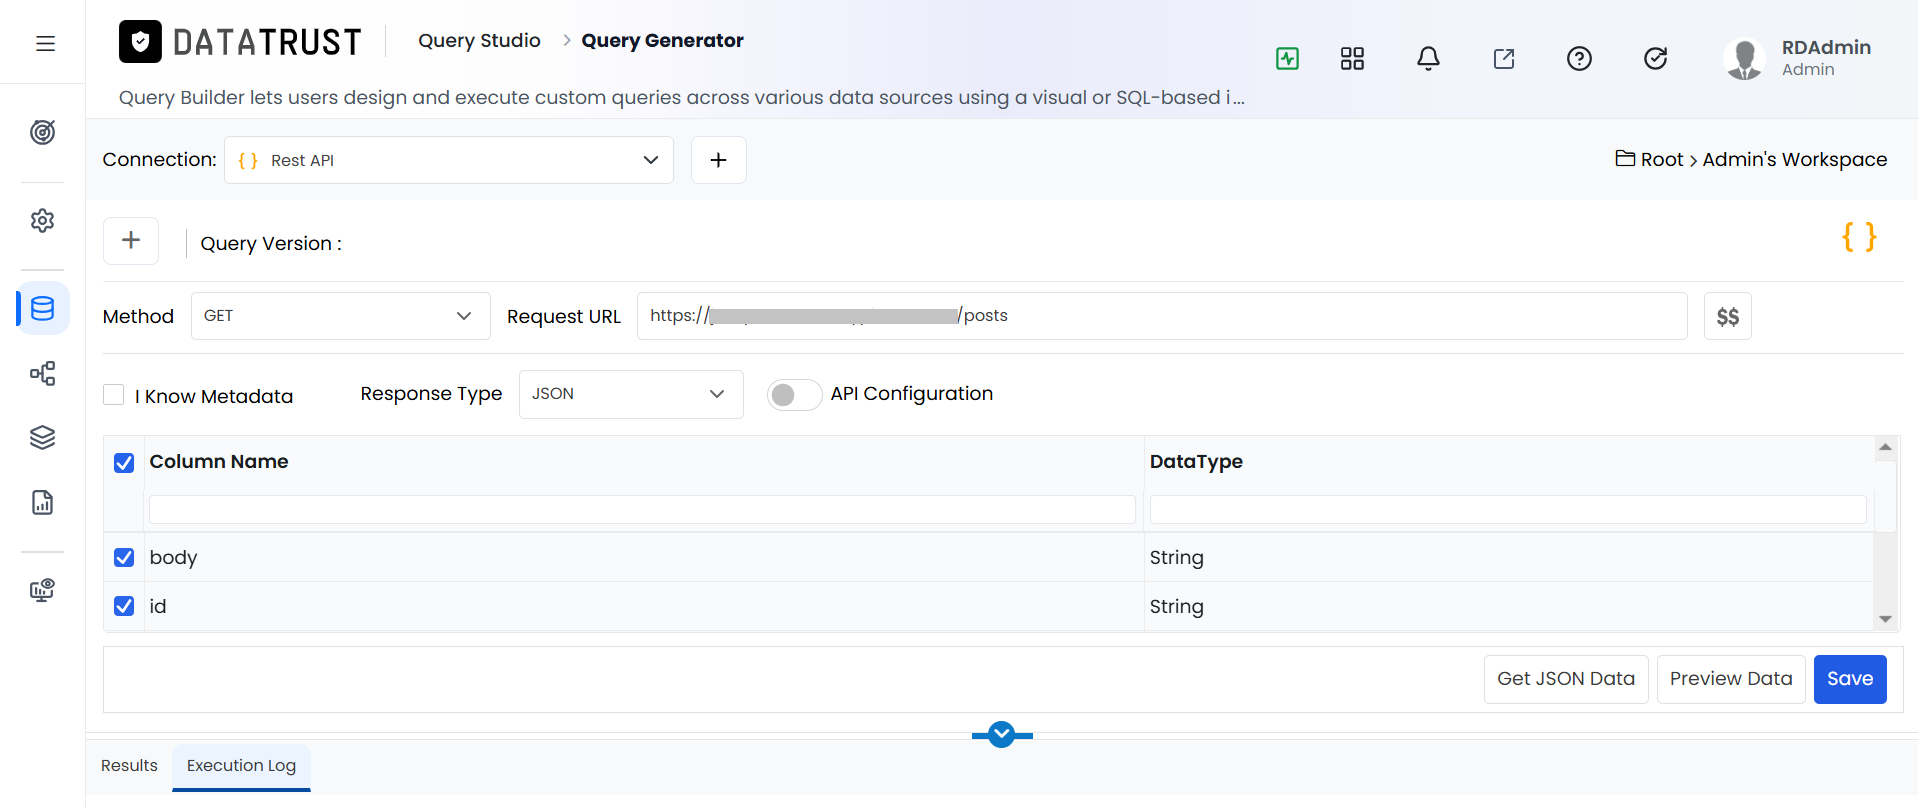
Task: Click the DataTrust shield logo
Action: click(x=140, y=42)
